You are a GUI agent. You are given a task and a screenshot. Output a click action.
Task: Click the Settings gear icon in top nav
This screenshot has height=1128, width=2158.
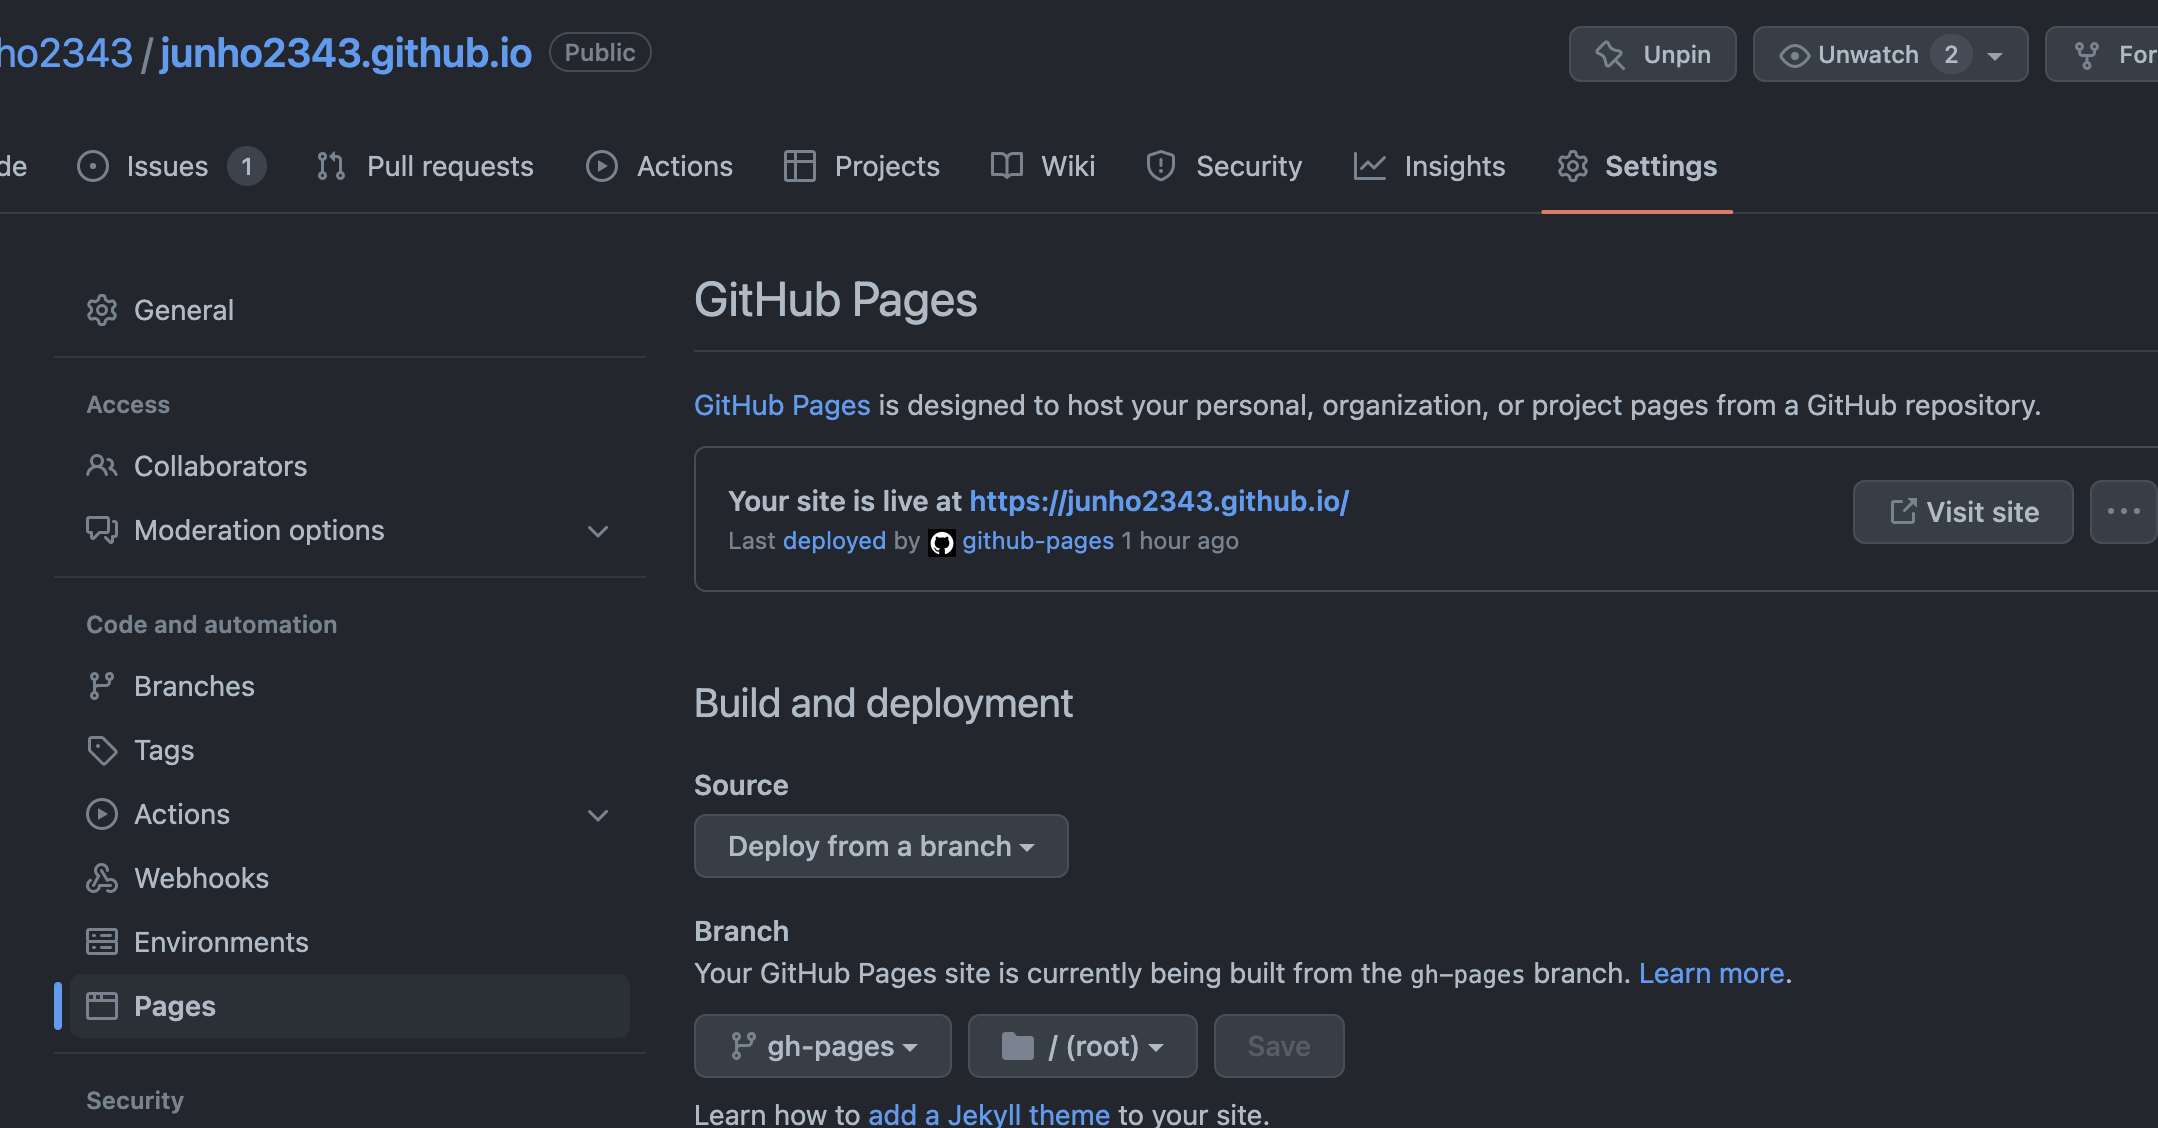pyautogui.click(x=1573, y=166)
